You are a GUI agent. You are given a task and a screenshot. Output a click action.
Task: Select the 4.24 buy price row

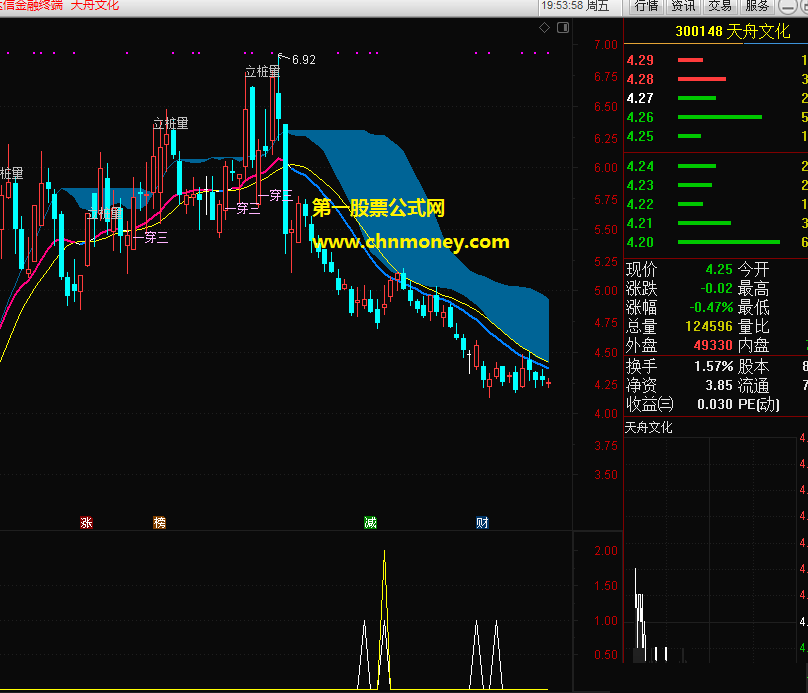(716, 166)
